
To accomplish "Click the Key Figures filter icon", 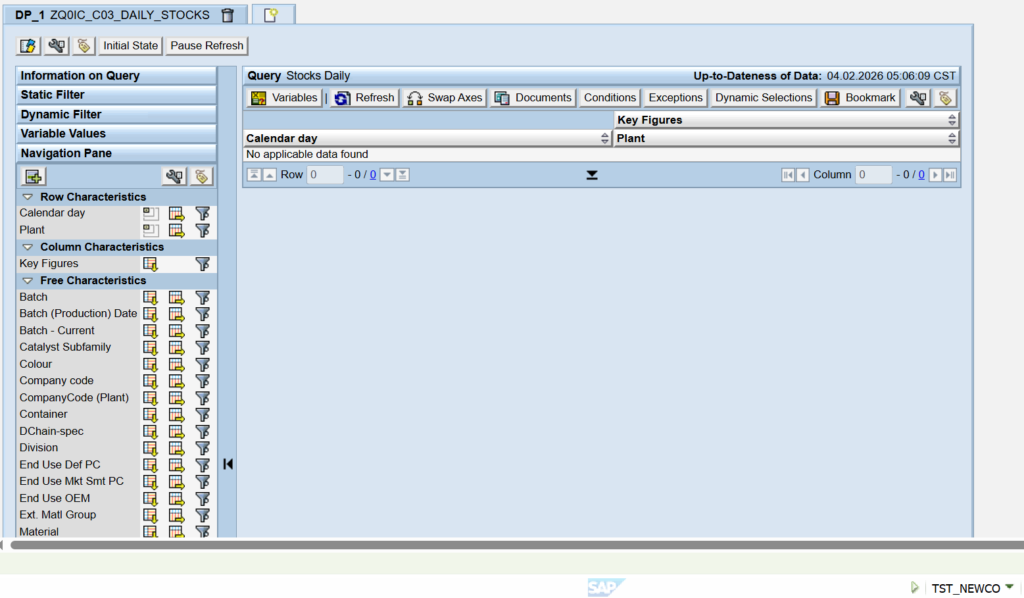I will [202, 264].
